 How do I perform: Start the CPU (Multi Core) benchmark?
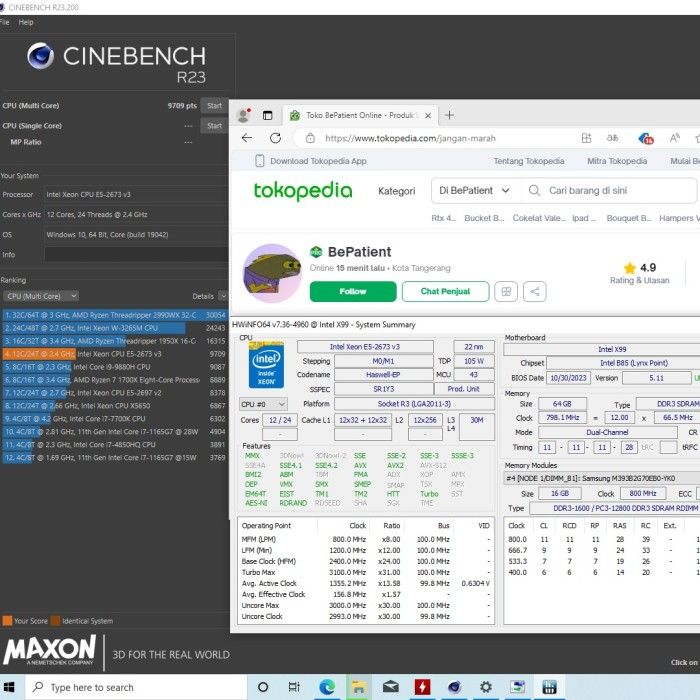click(x=214, y=106)
